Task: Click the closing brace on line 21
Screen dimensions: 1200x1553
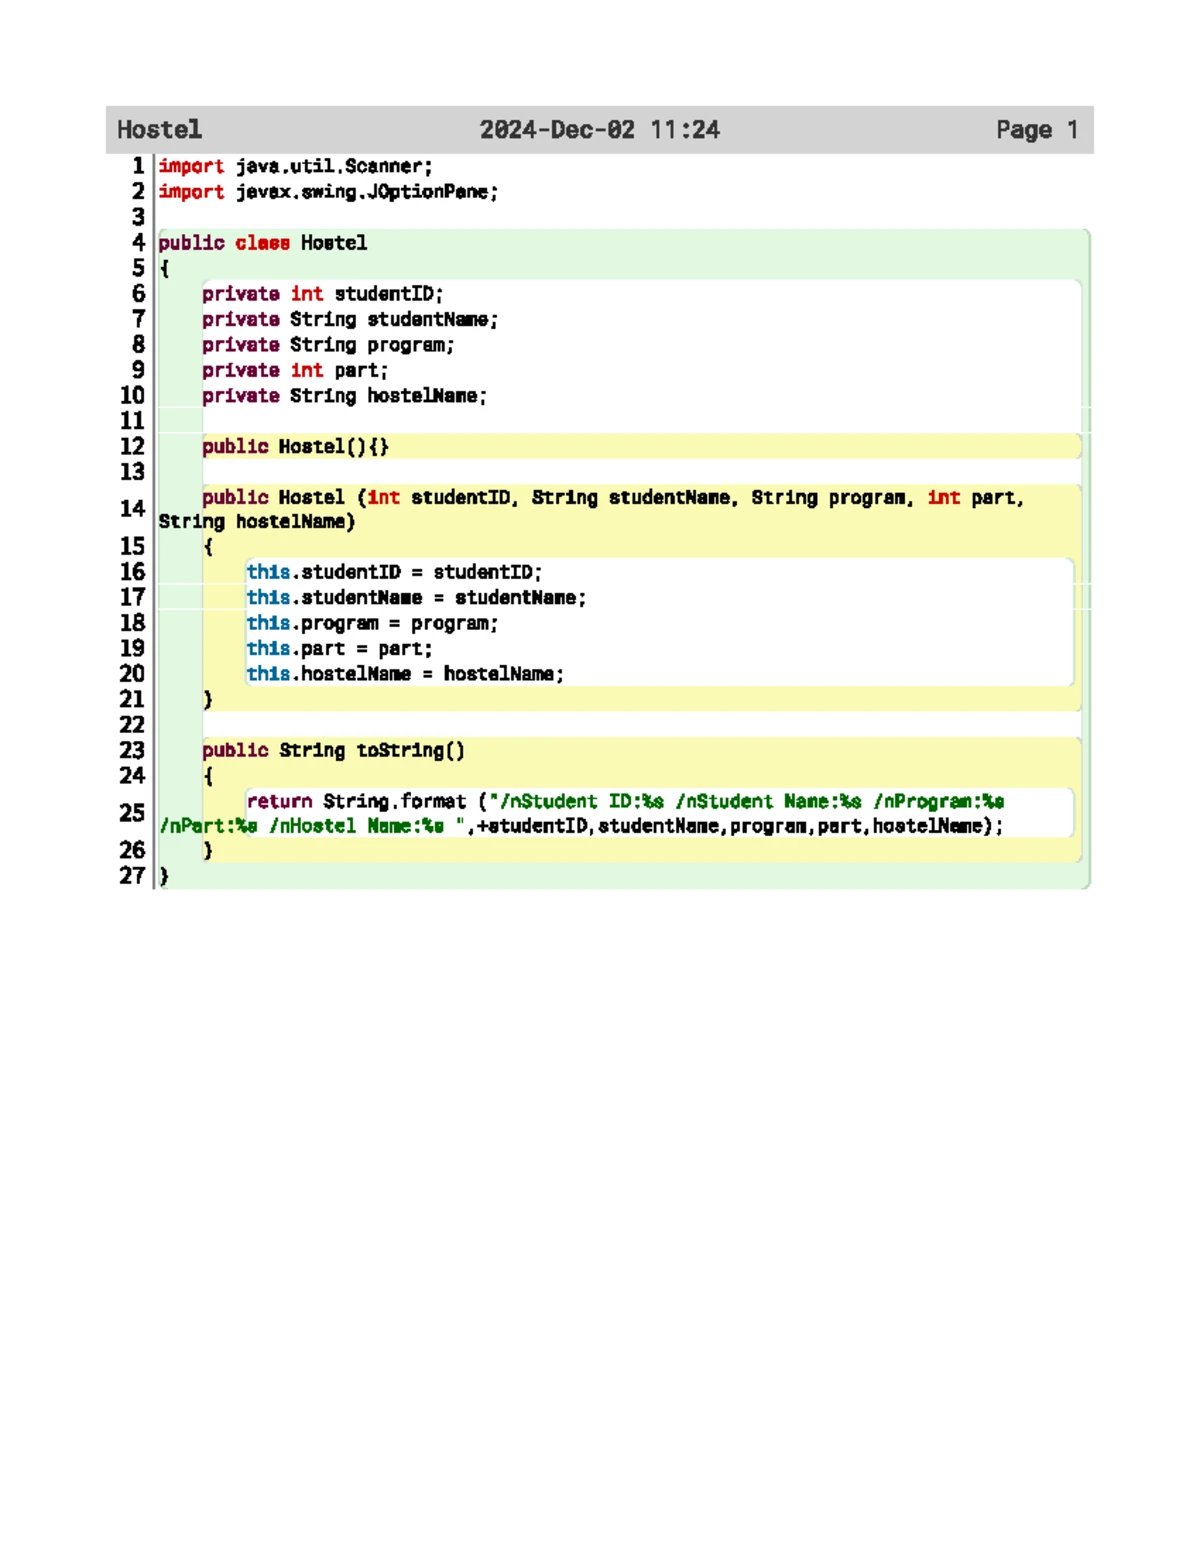Action: pyautogui.click(x=208, y=699)
